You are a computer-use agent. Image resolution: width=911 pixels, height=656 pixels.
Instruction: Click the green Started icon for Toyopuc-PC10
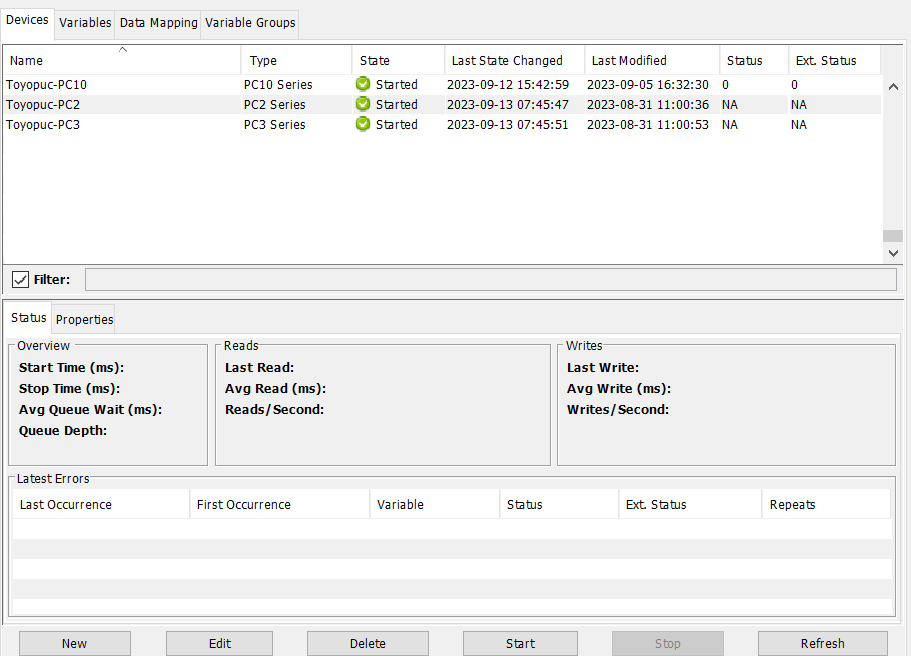[362, 84]
